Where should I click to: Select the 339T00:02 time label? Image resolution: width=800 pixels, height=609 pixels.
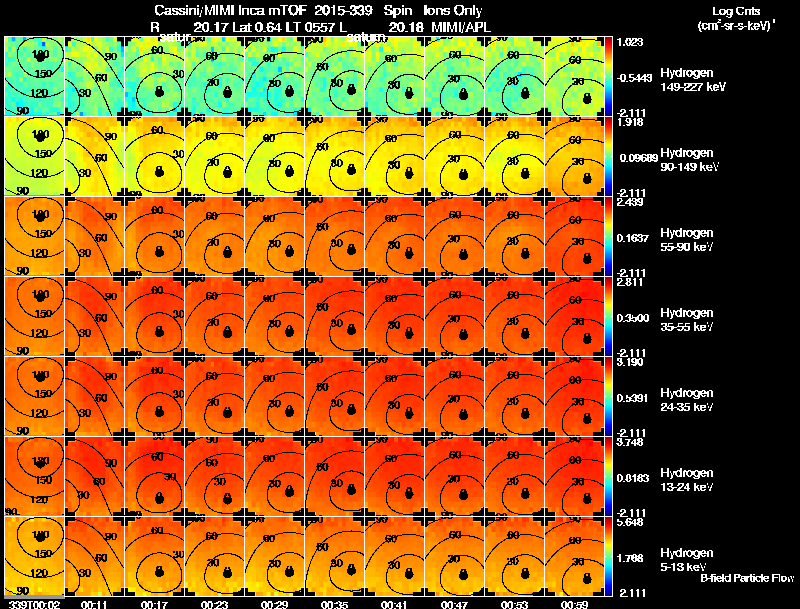pyautogui.click(x=34, y=604)
